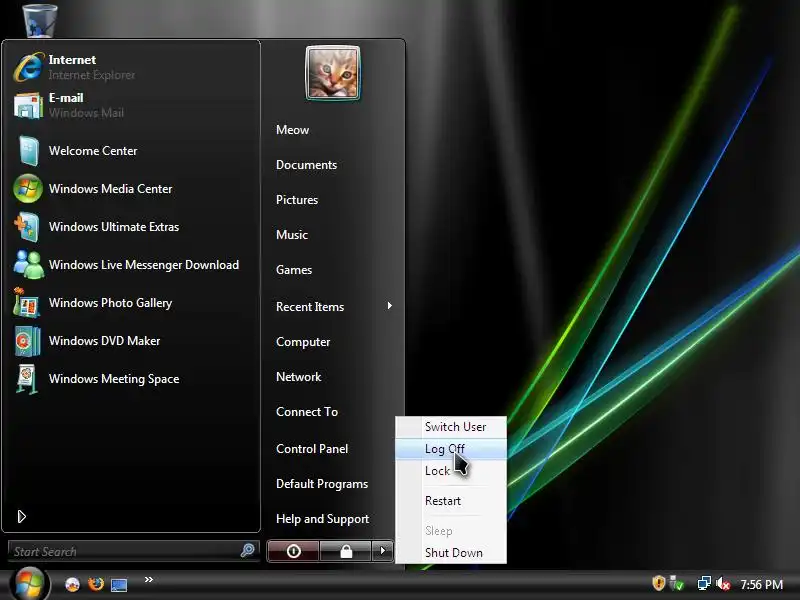Screen dimensions: 800x600
Task: Click the Start orb button
Action: pos(29,584)
